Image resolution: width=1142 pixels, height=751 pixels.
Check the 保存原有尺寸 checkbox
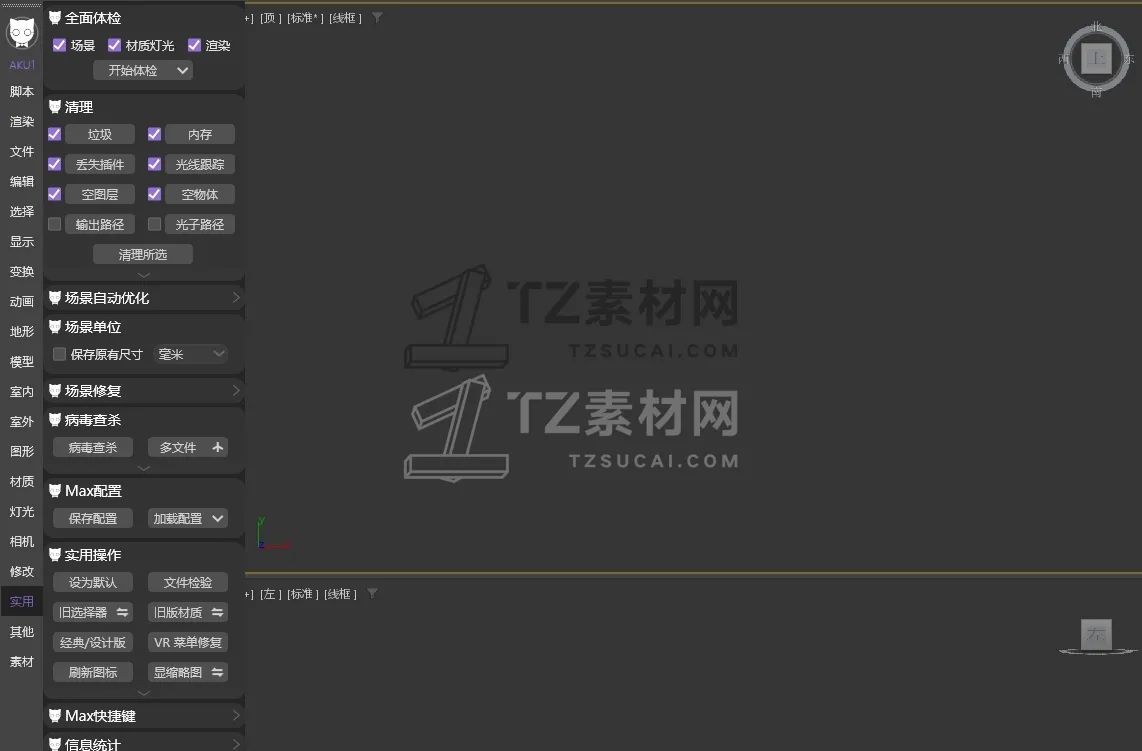58,353
